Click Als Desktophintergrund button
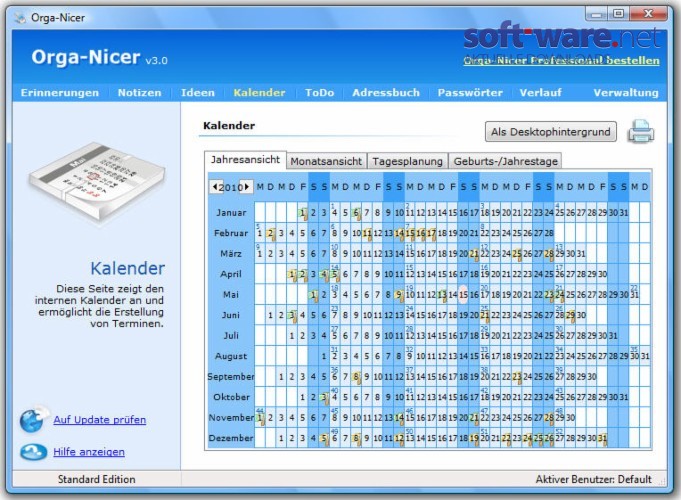This screenshot has height=500, width=681. click(551, 132)
